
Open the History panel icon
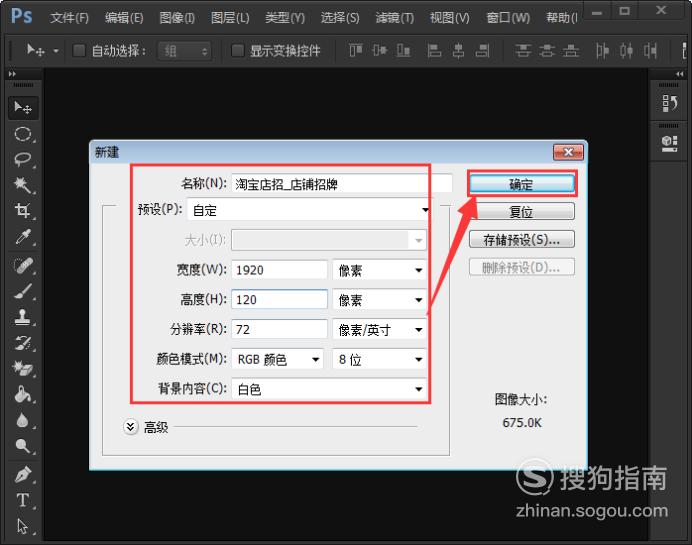[x=669, y=103]
